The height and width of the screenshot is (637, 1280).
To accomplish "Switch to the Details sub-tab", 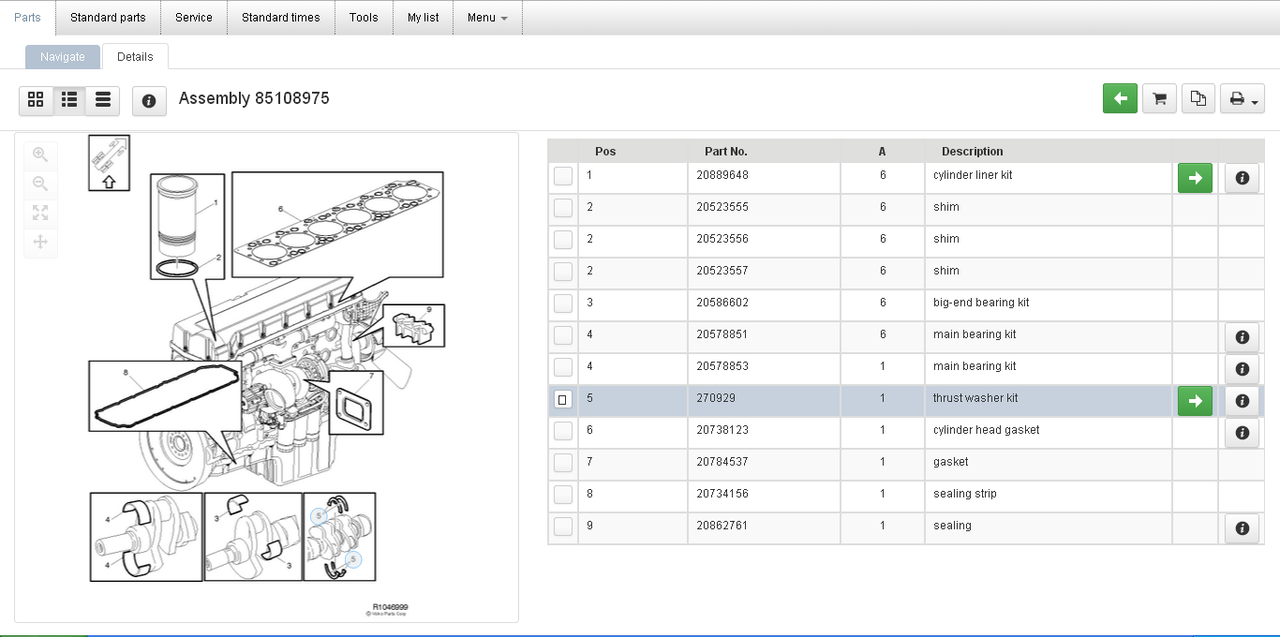I will click(135, 57).
